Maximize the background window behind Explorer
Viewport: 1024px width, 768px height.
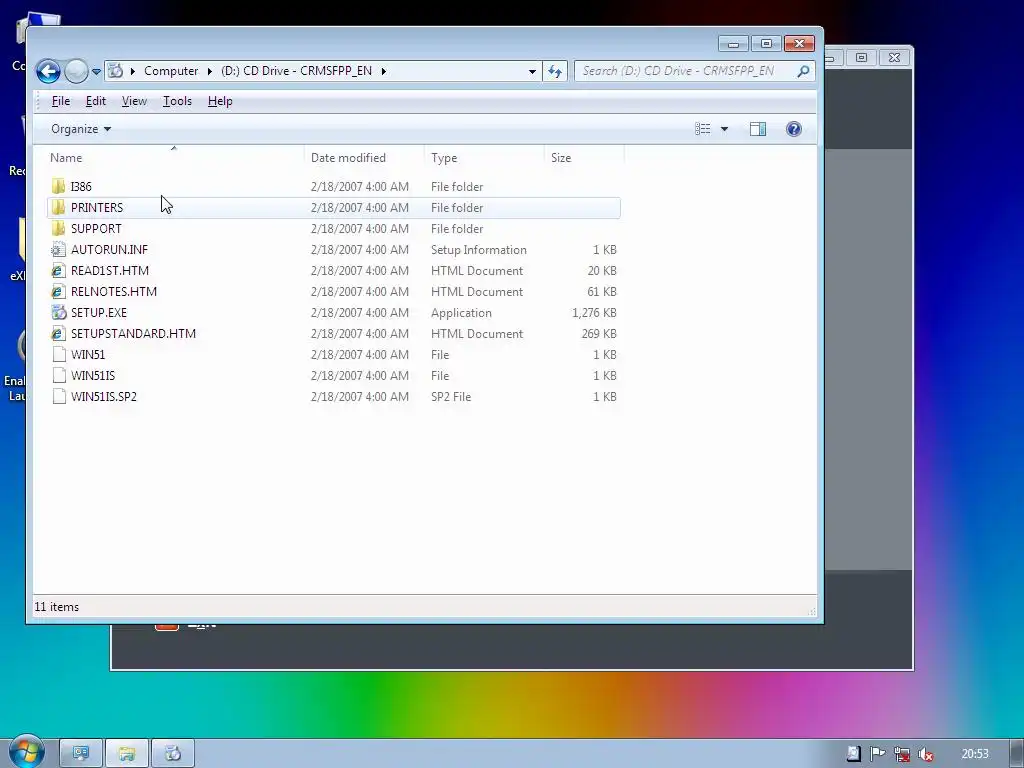point(861,57)
